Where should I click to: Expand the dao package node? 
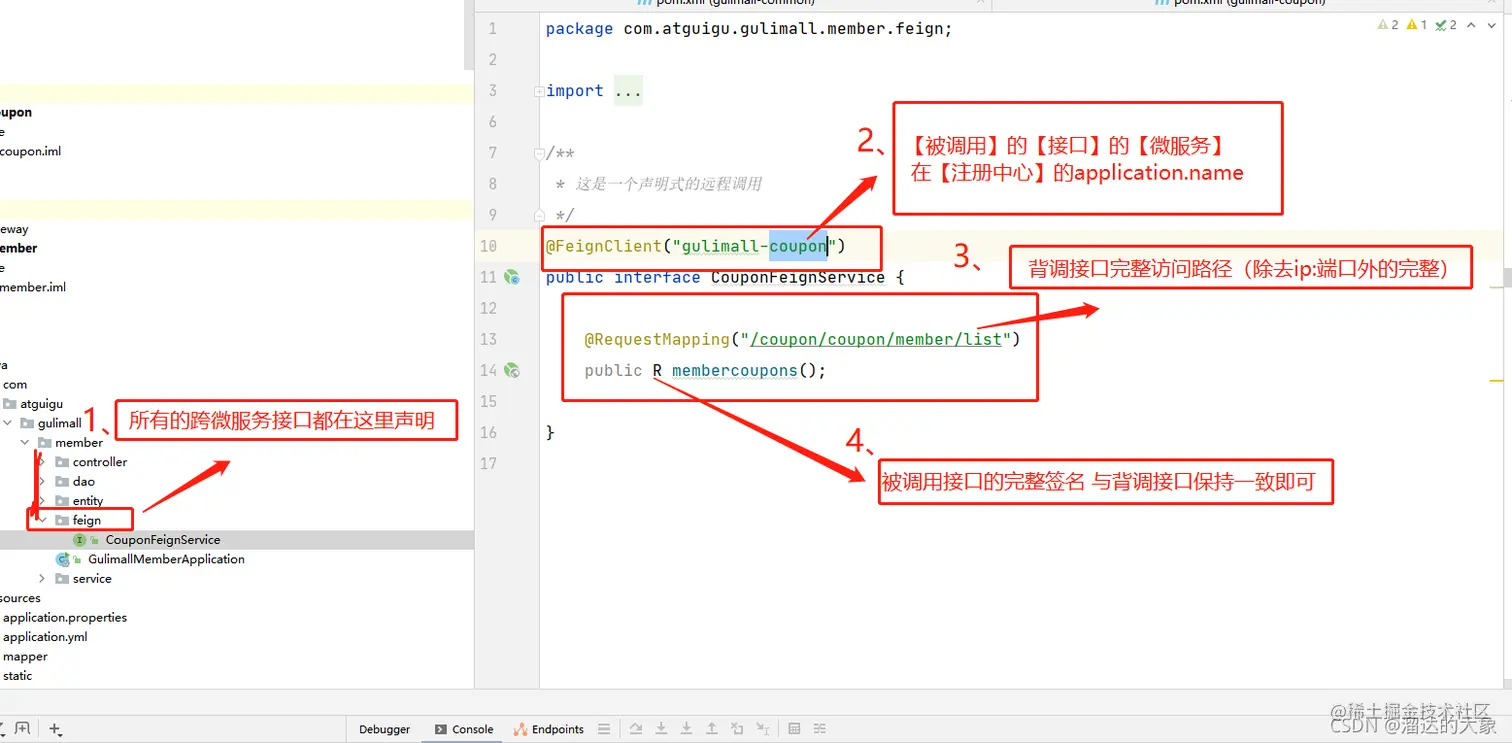pyautogui.click(x=42, y=481)
